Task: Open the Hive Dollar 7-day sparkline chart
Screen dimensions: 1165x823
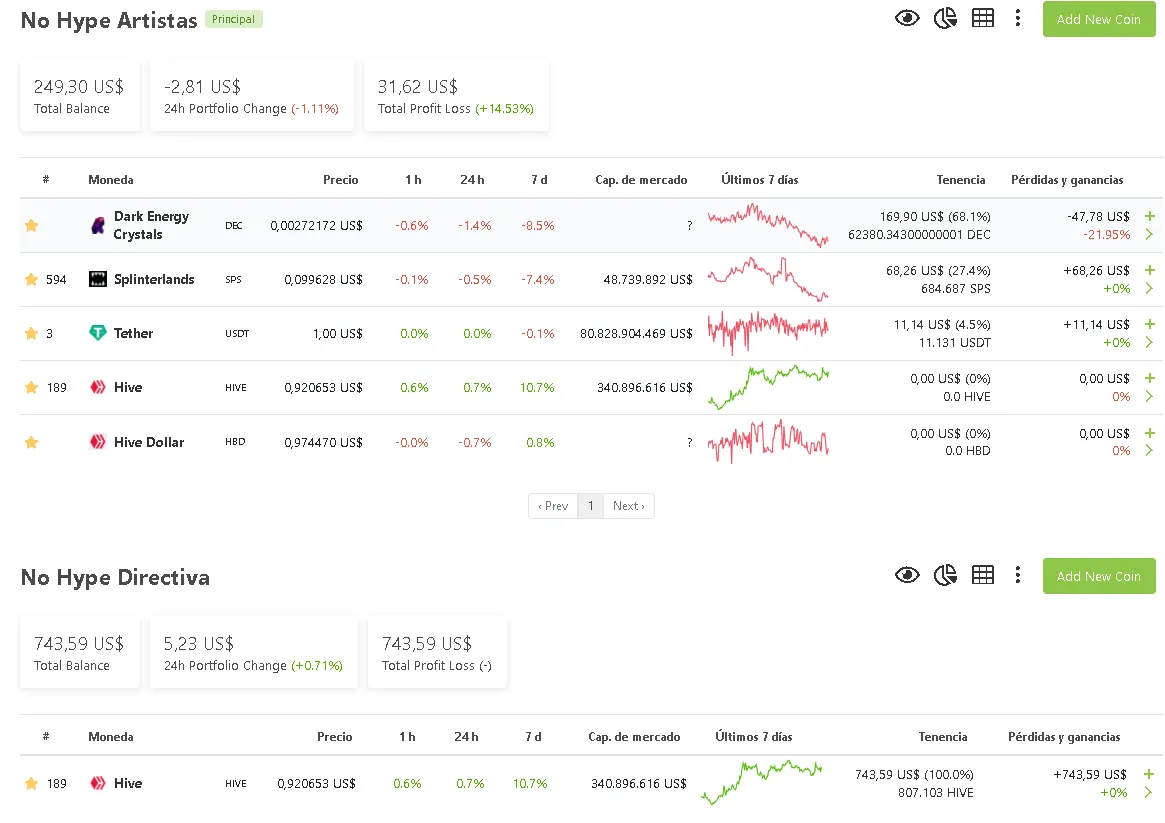Action: click(768, 441)
